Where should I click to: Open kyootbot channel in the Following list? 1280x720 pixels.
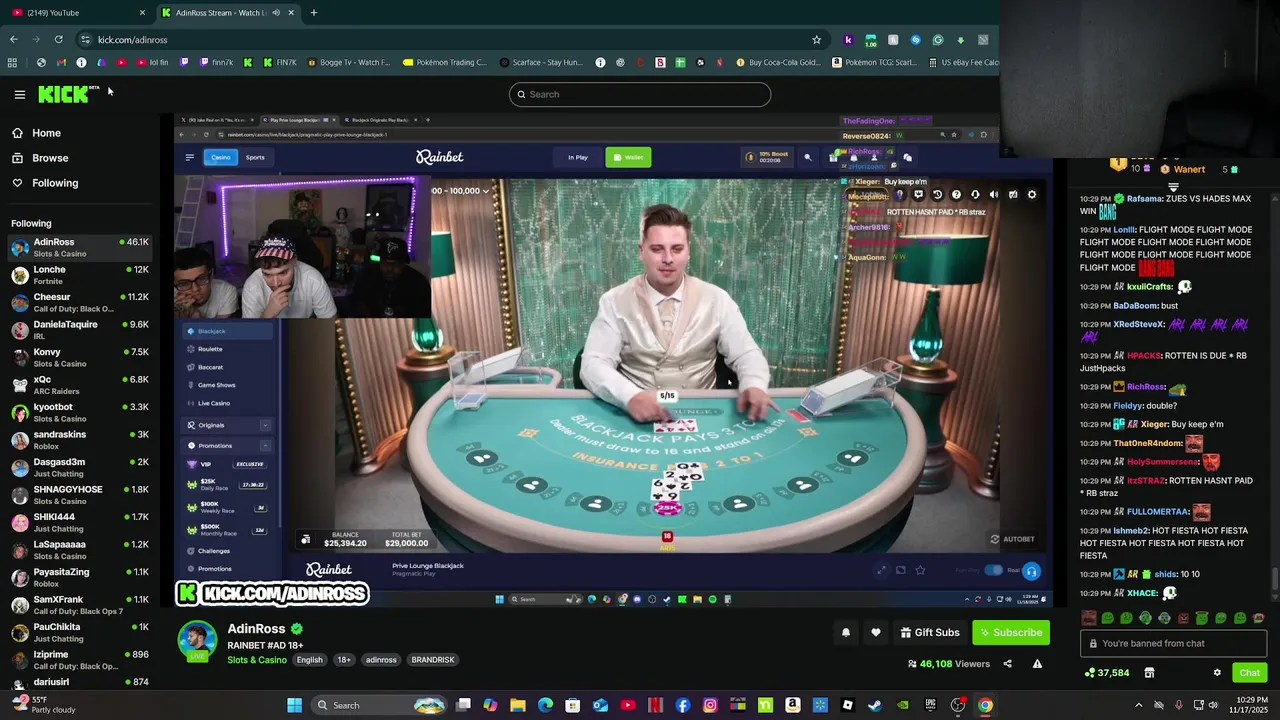point(80,412)
